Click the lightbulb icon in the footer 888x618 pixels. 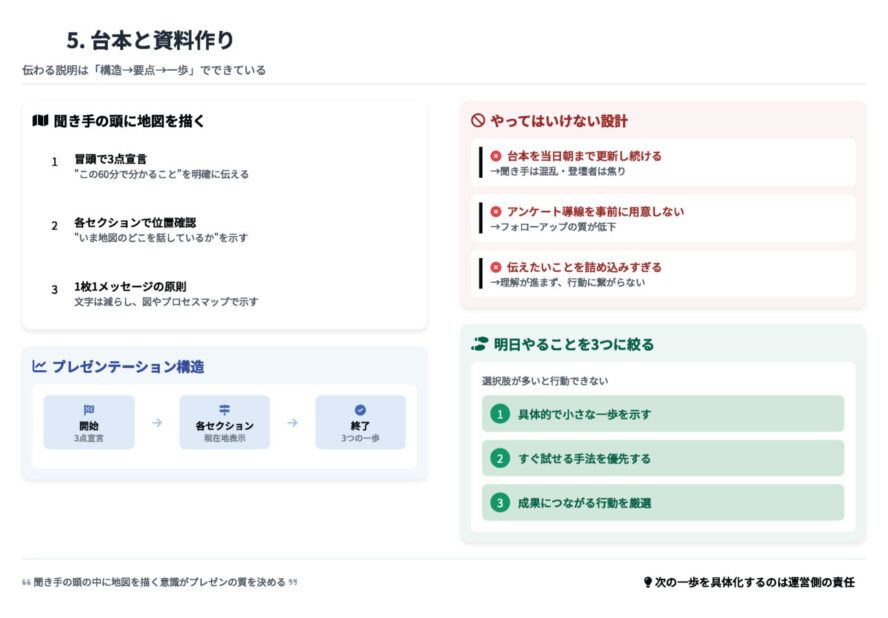pyautogui.click(x=647, y=582)
